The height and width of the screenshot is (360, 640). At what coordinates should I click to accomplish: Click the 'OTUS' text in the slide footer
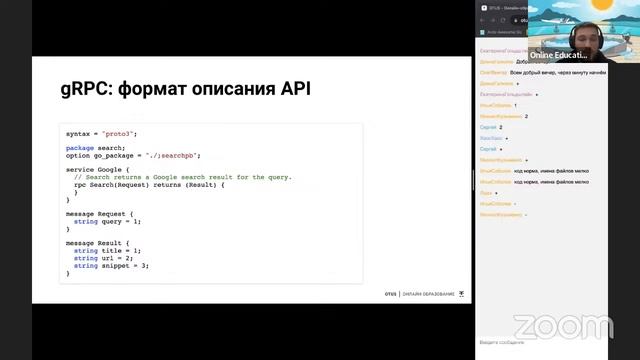pos(390,294)
